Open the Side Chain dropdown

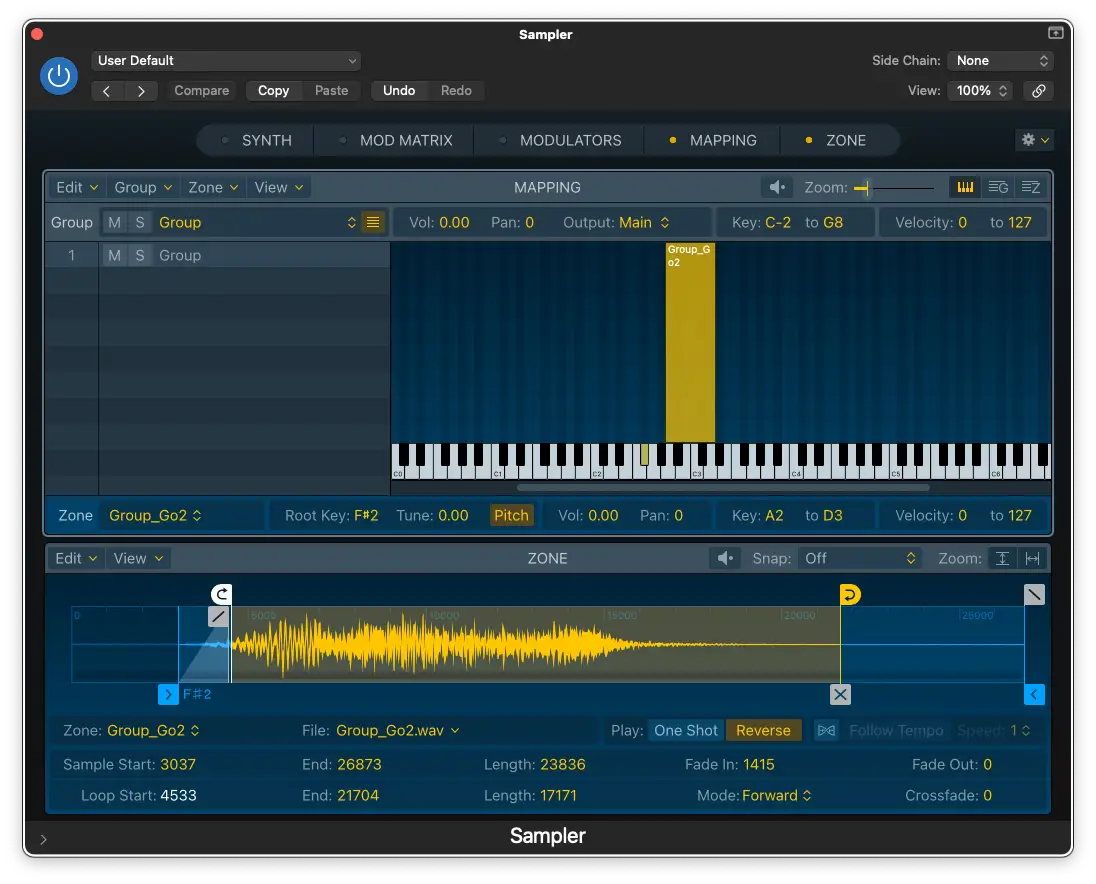[999, 61]
